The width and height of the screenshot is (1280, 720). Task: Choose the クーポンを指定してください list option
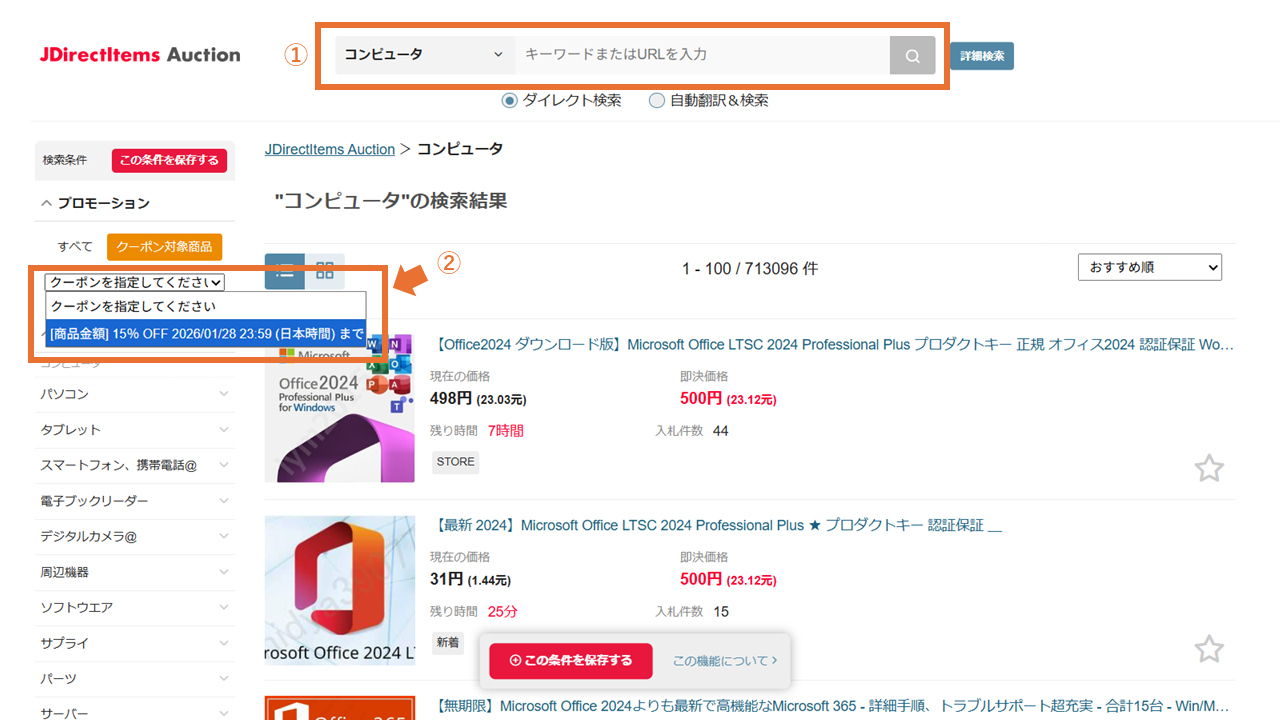click(x=206, y=306)
